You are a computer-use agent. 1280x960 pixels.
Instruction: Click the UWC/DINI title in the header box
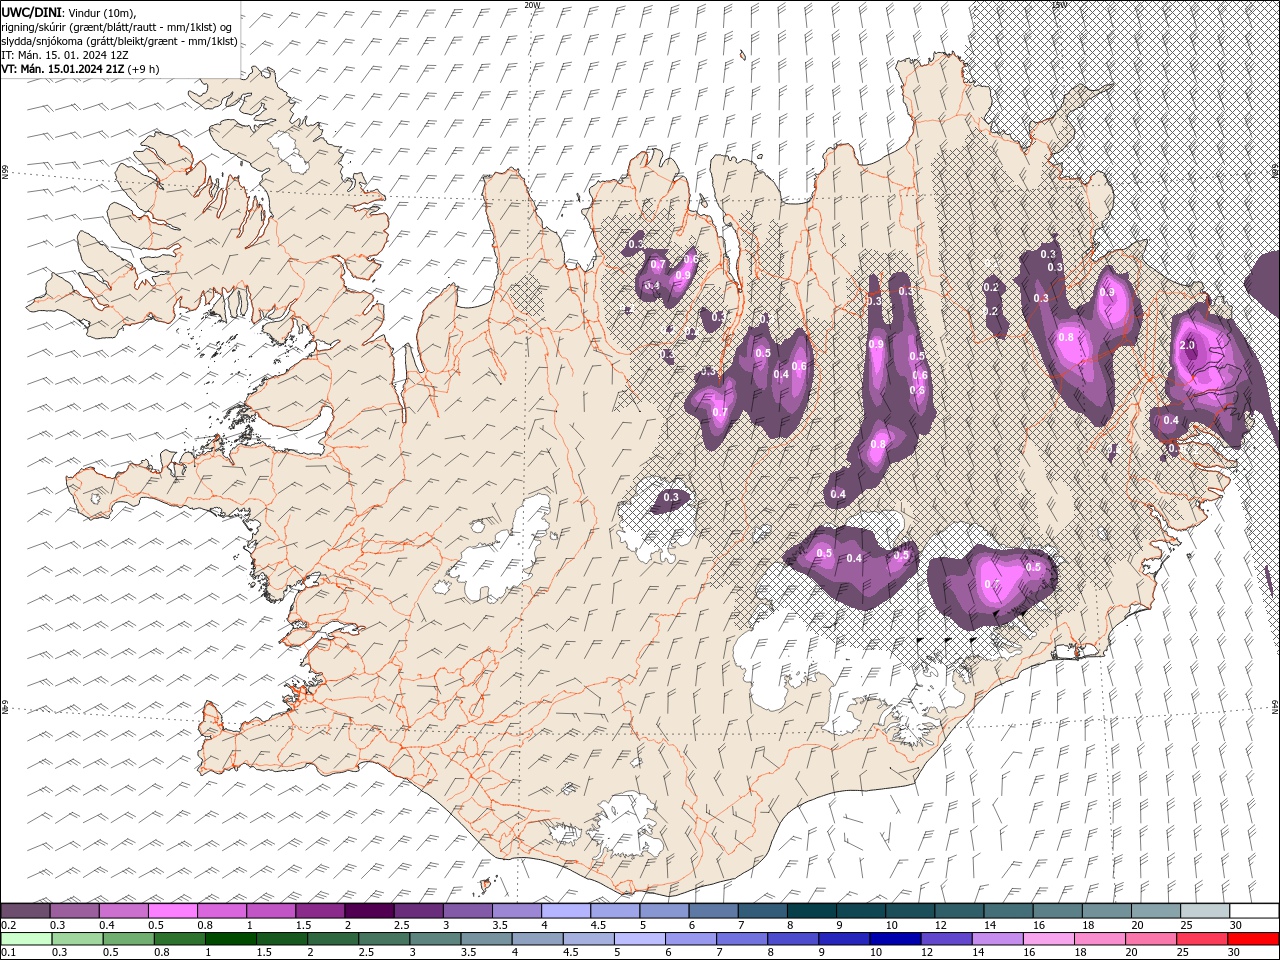[x=33, y=11]
